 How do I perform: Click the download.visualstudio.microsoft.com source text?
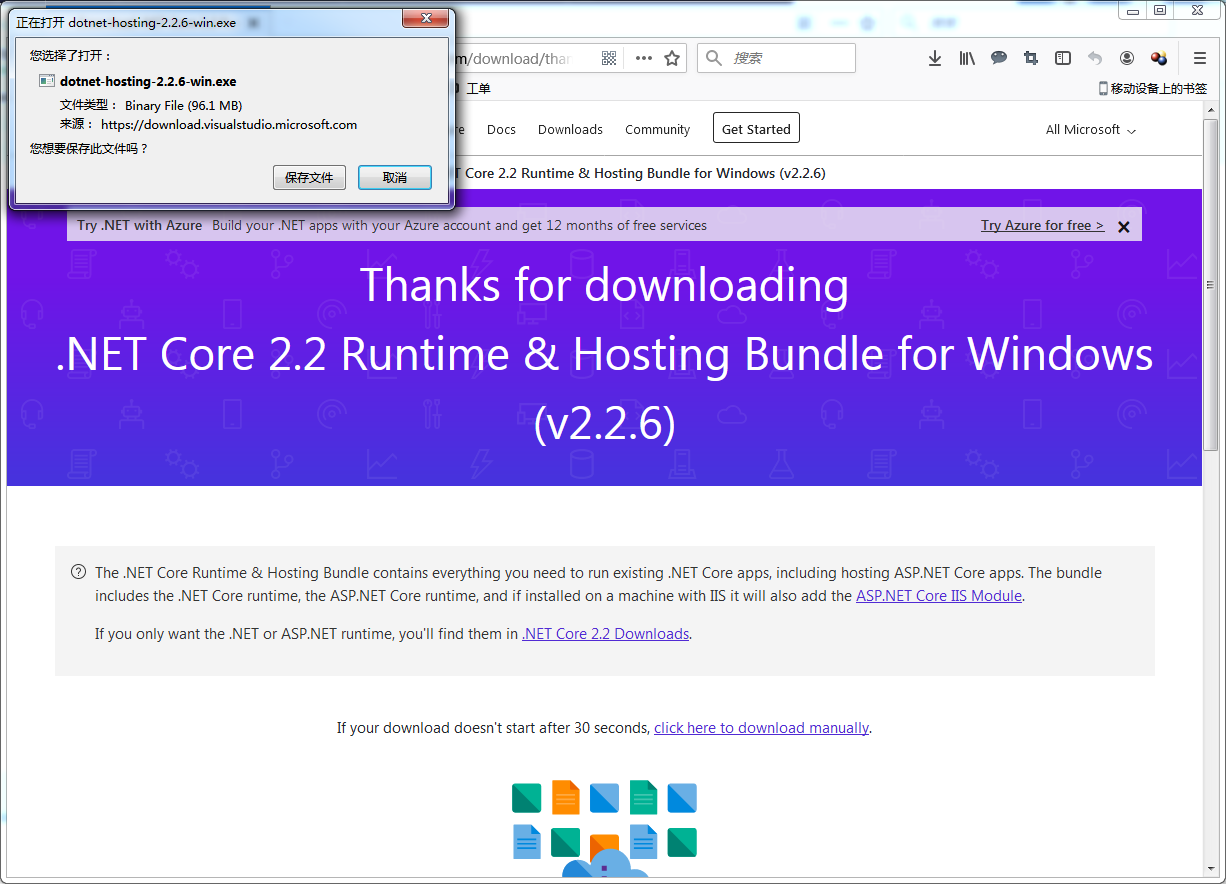229,125
